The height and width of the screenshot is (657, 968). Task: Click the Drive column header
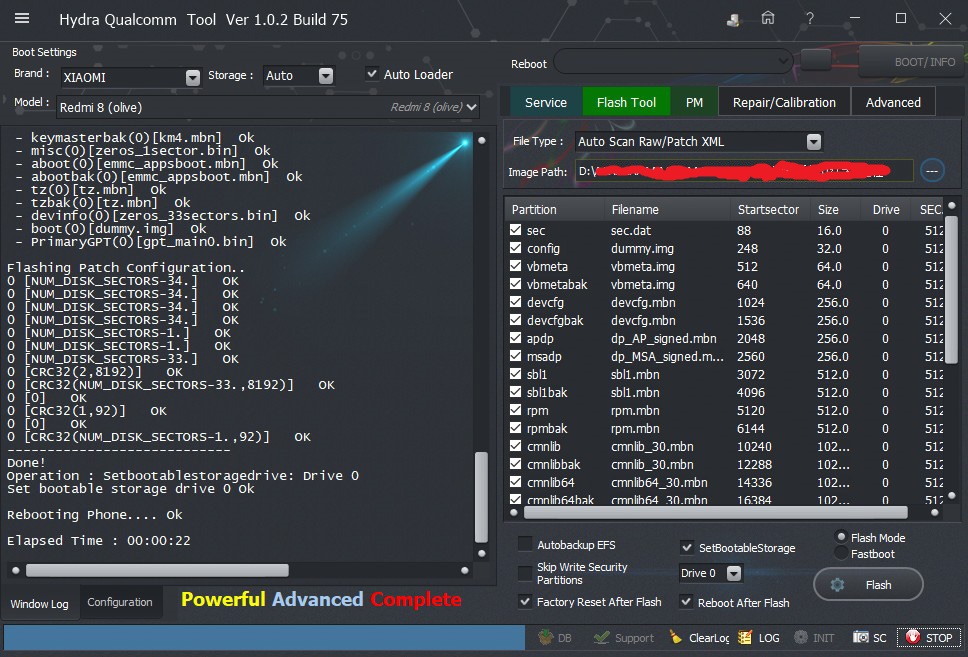tap(886, 209)
